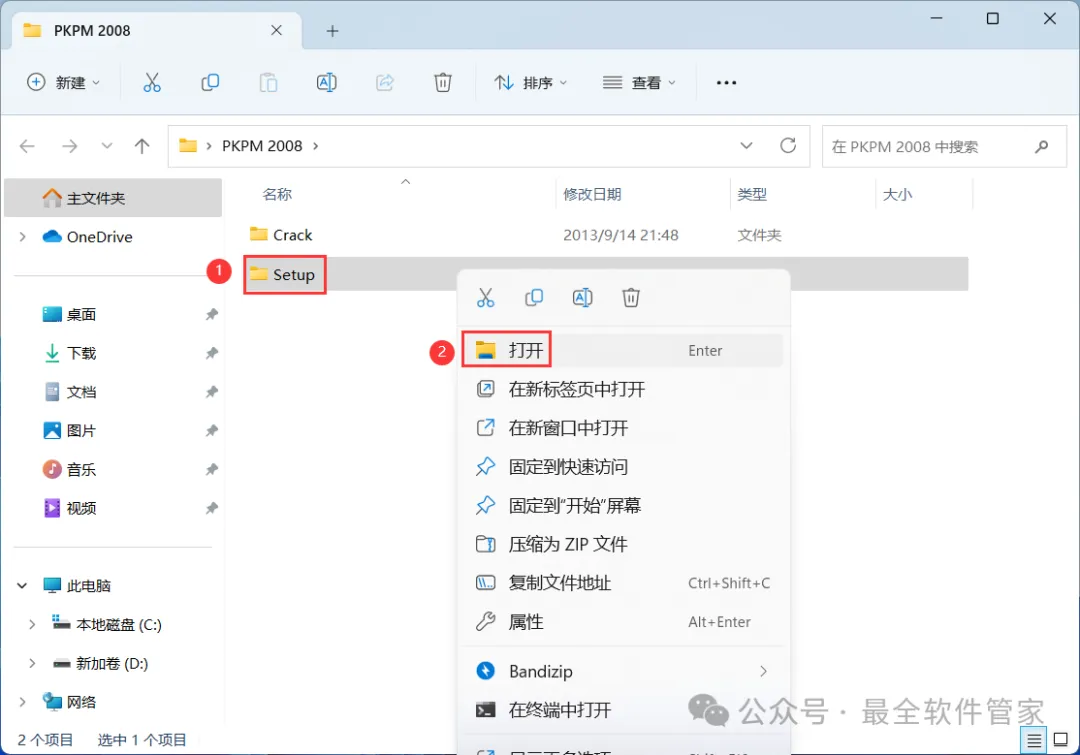Click the toolbar Cut scissors icon
This screenshot has width=1080, height=755.
pyautogui.click(x=152, y=83)
